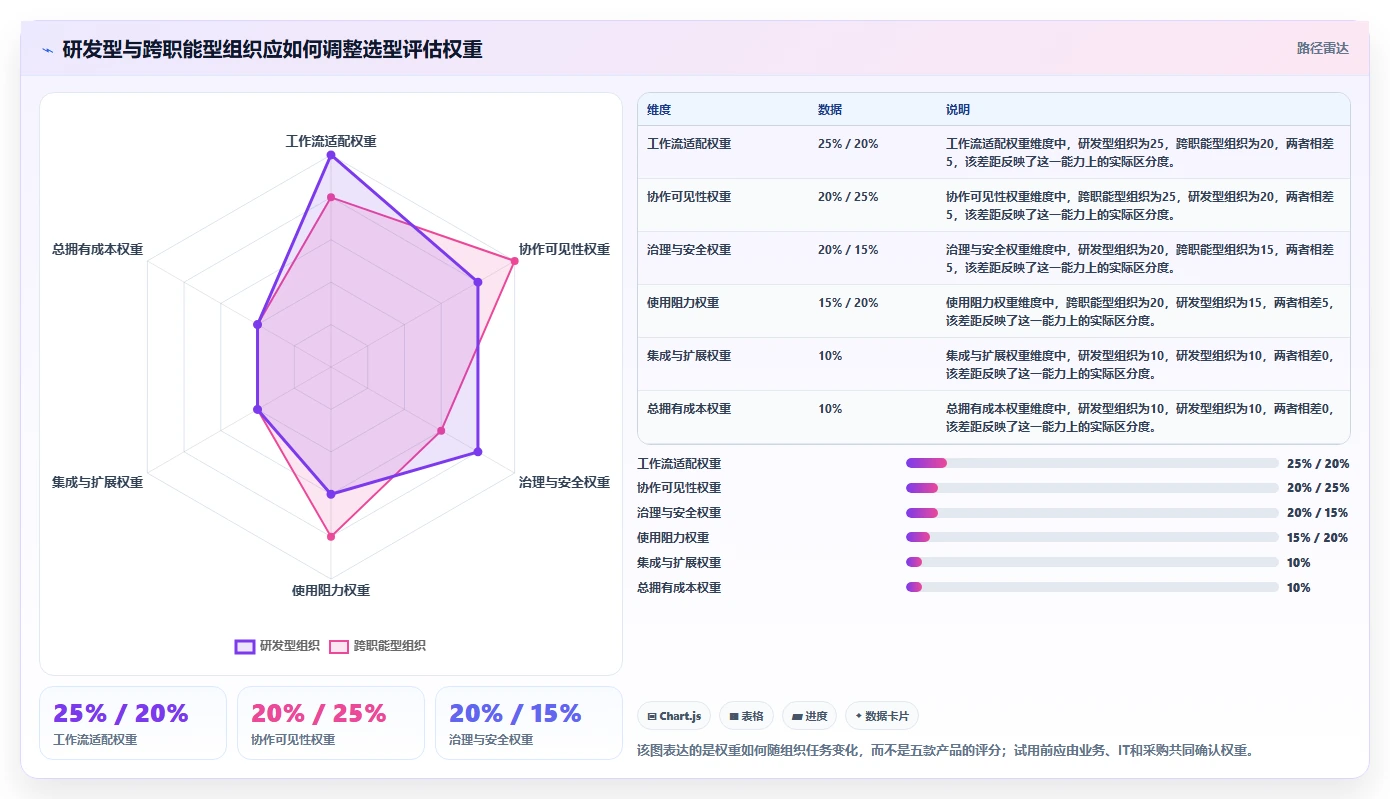Select table row name 治理与安全权重
The width and height of the screenshot is (1390, 799).
click(x=689, y=250)
